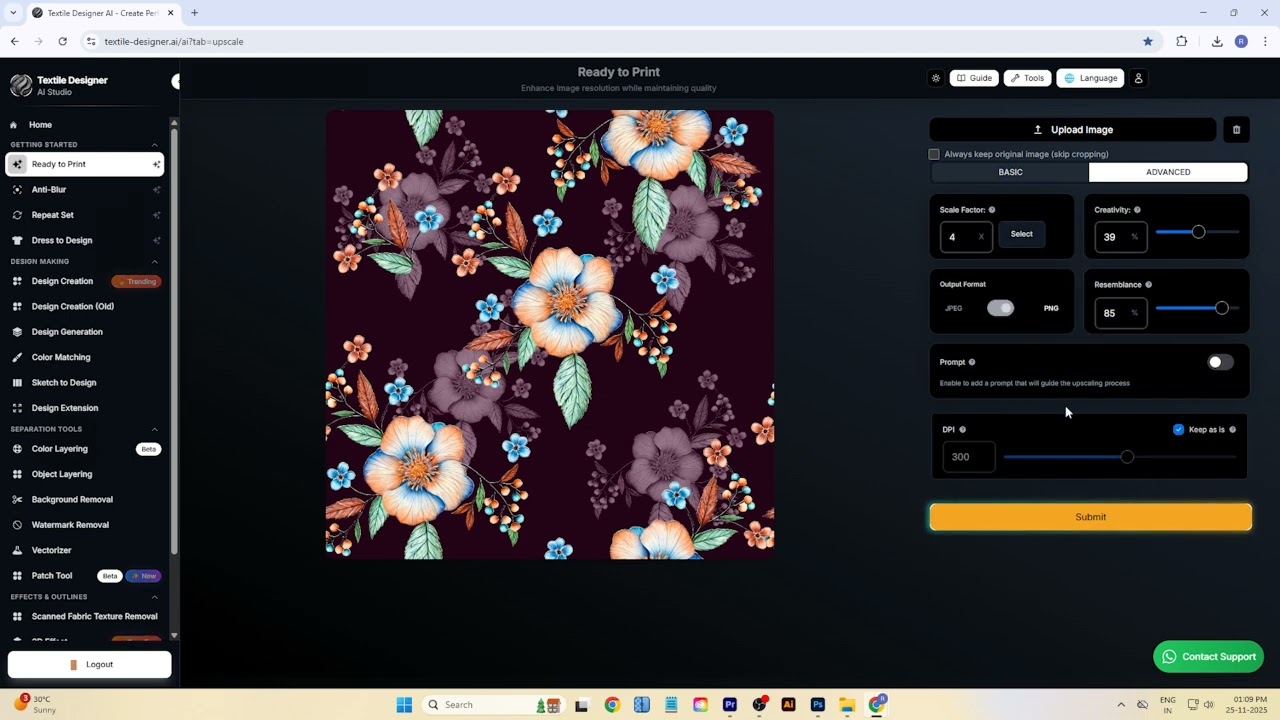Viewport: 1280px width, 720px height.
Task: Open the Guide button
Action: [974, 78]
